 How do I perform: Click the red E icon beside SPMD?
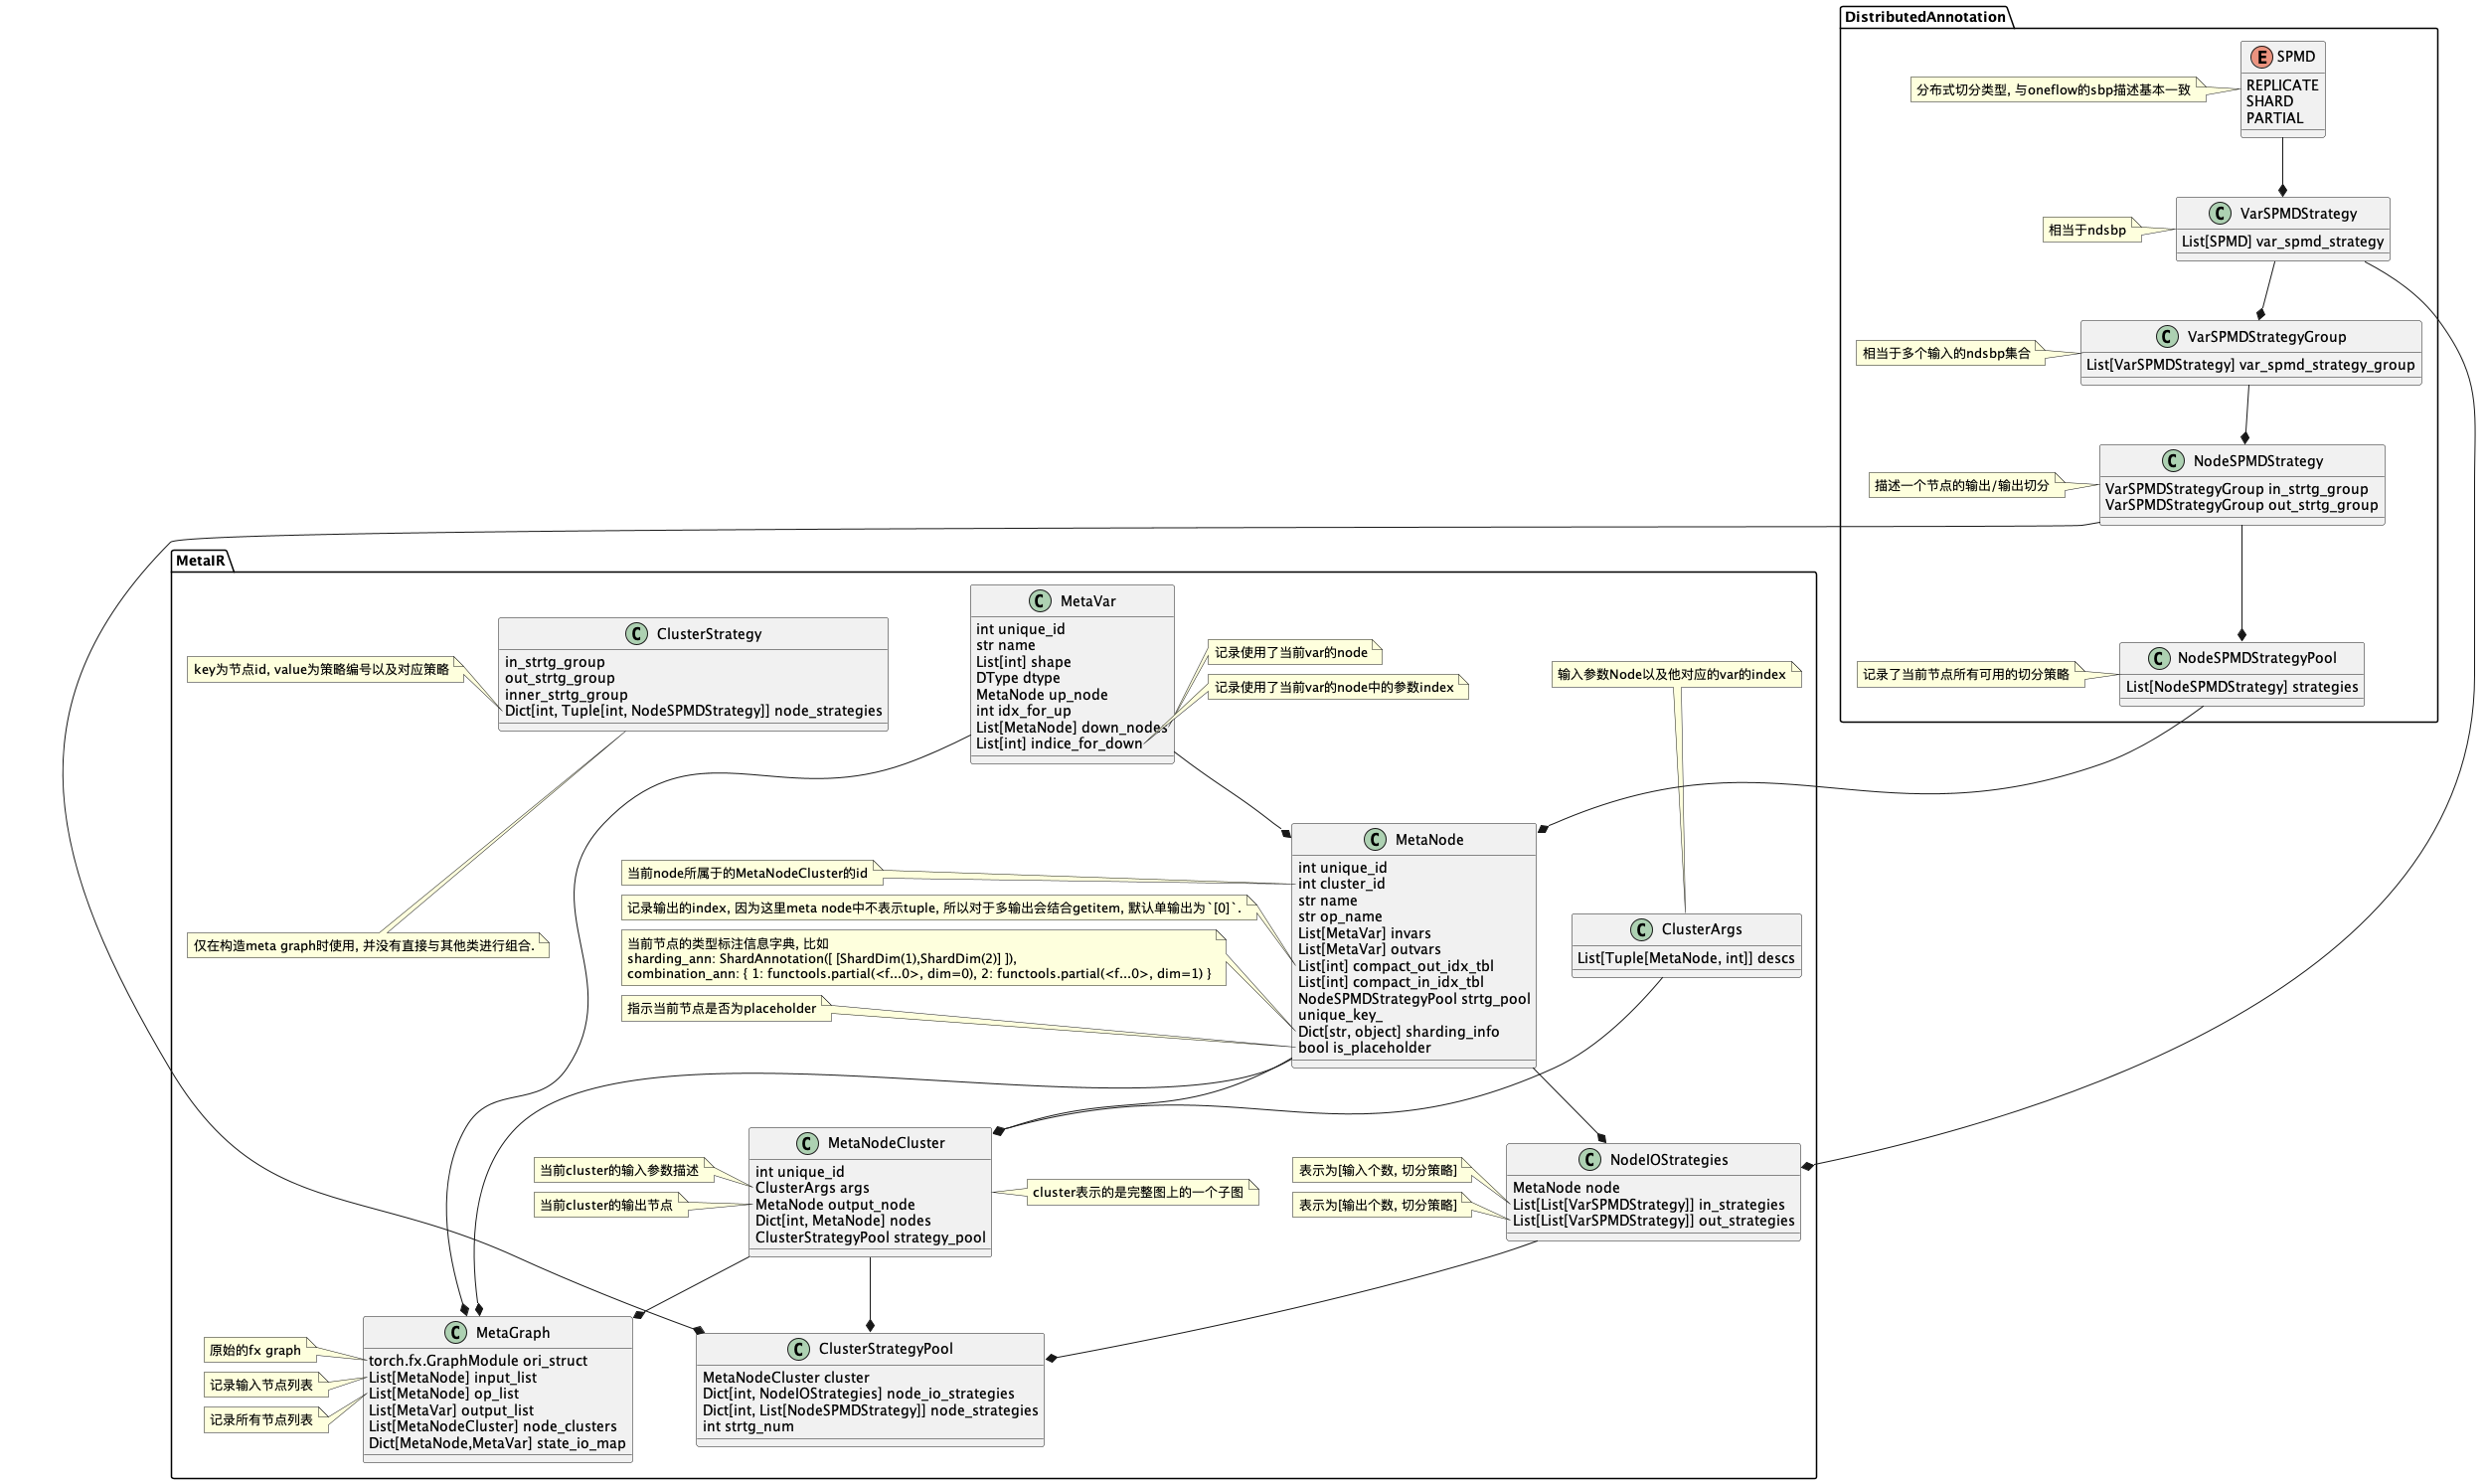click(2261, 57)
